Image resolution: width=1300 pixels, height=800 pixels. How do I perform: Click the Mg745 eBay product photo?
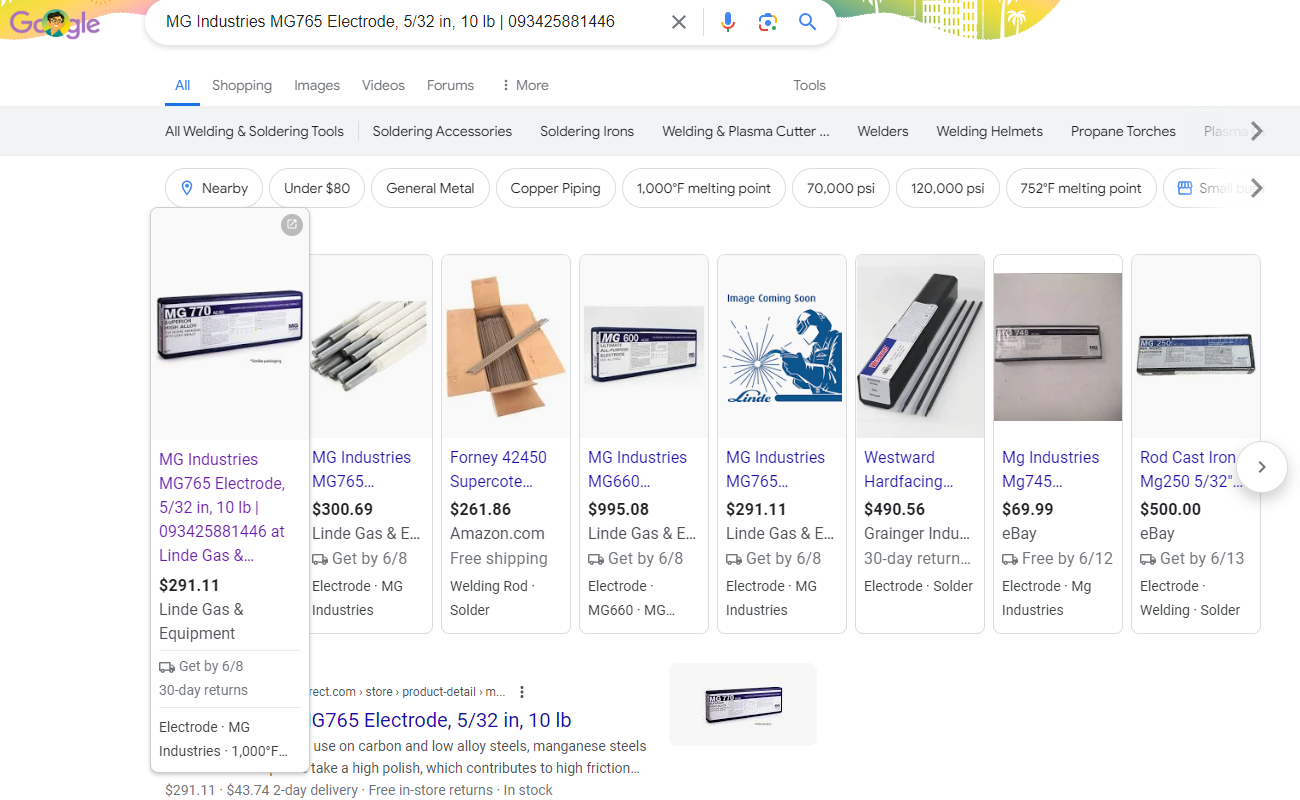click(x=1058, y=346)
